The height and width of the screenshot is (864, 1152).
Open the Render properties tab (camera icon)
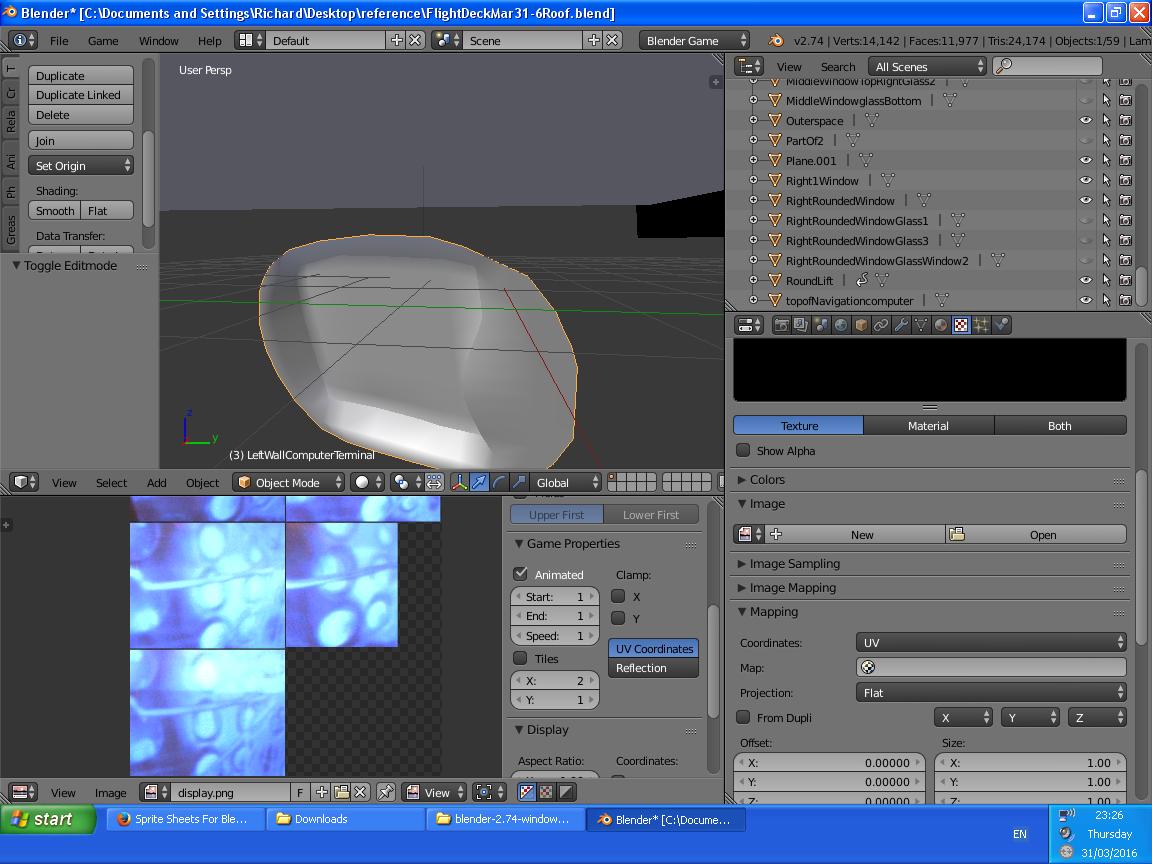pos(781,325)
